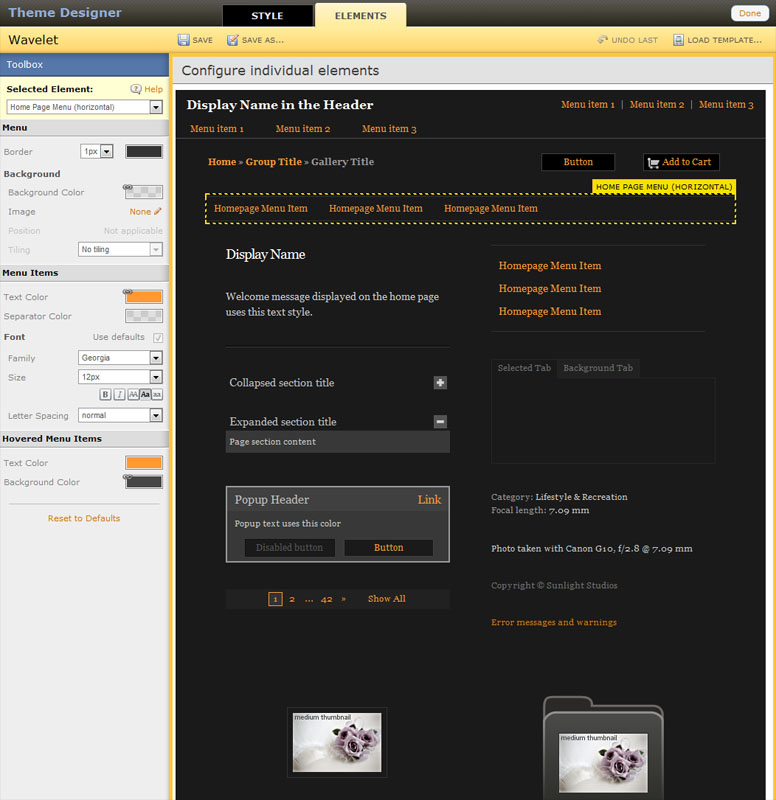This screenshot has height=800, width=776.
Task: Click the Done button
Action: 749,13
